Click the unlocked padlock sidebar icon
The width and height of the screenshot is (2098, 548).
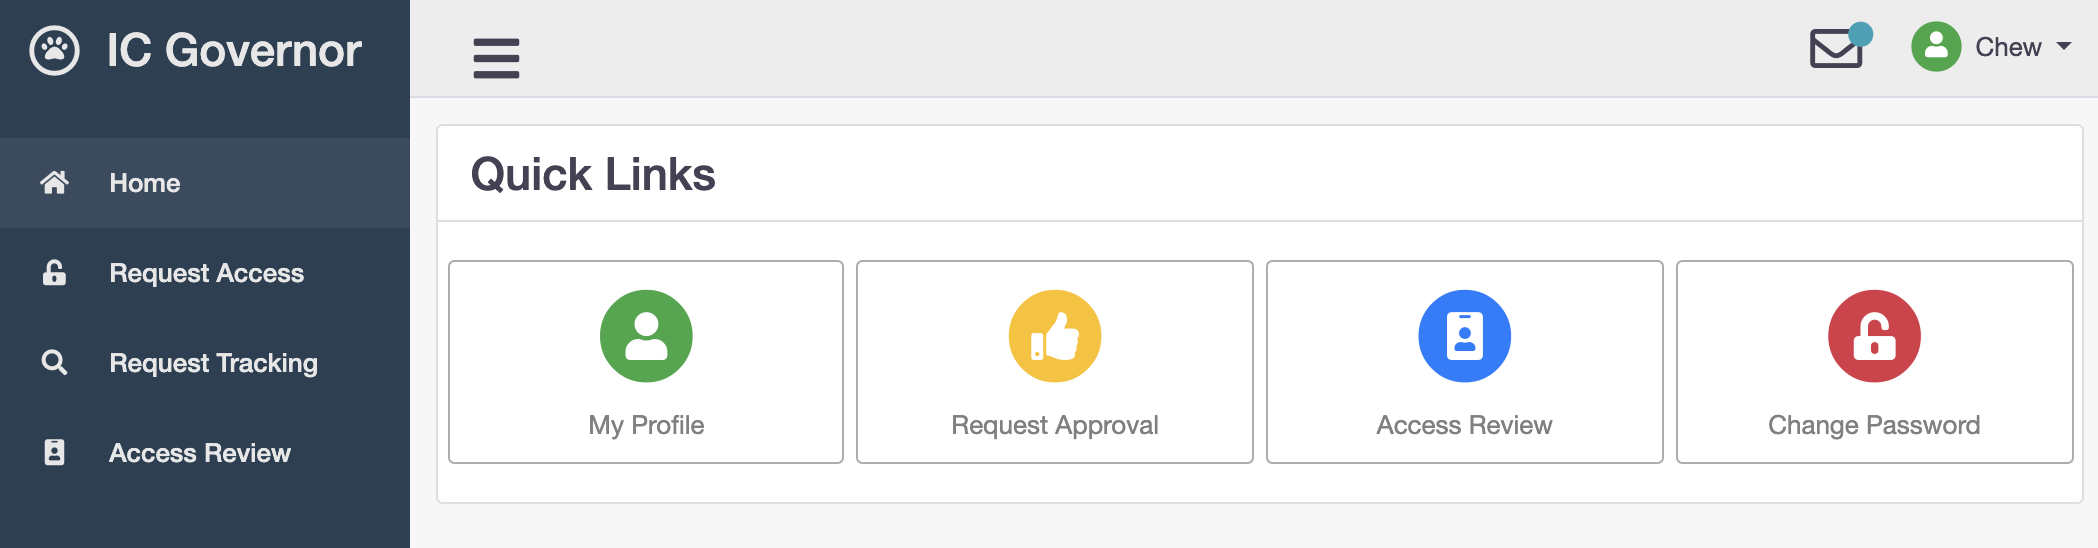(54, 272)
